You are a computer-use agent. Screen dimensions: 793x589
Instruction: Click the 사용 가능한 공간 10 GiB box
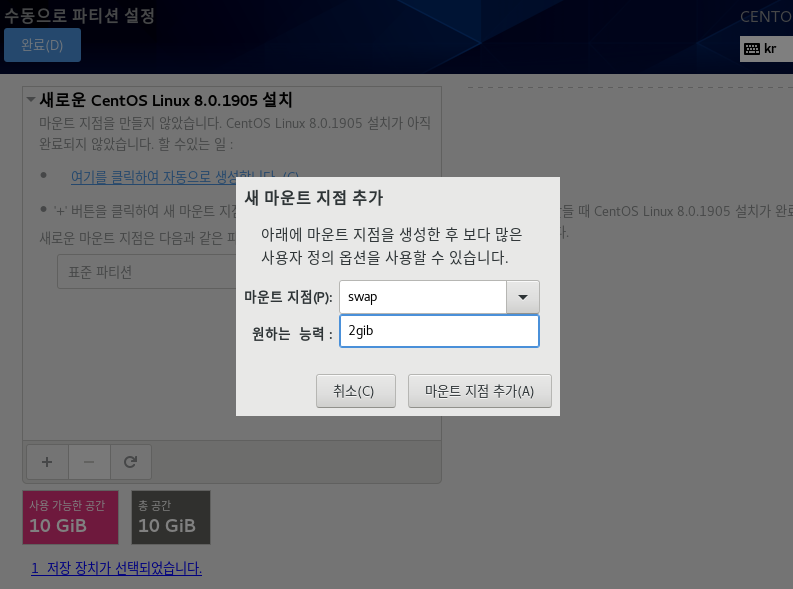coord(70,517)
